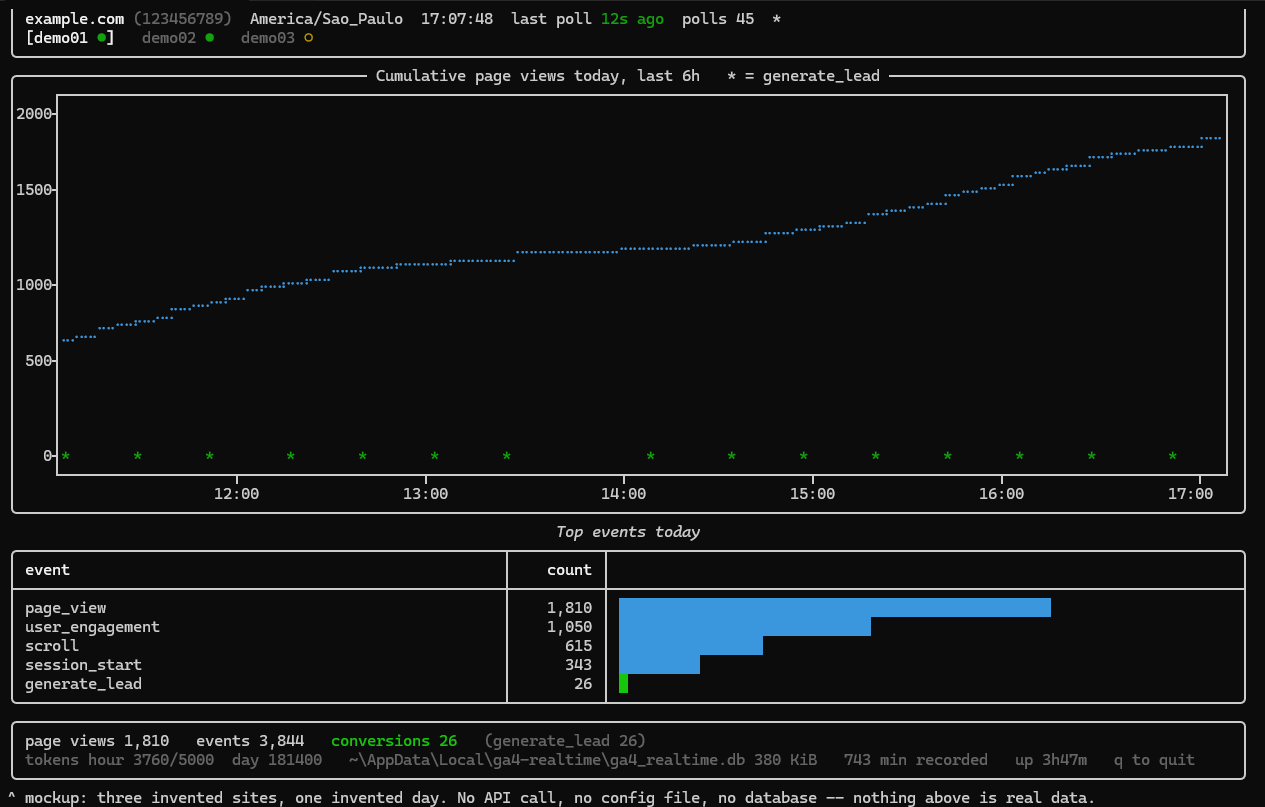1265x807 pixels.
Task: Switch to the demo03 site tab
Action: click(x=277, y=38)
